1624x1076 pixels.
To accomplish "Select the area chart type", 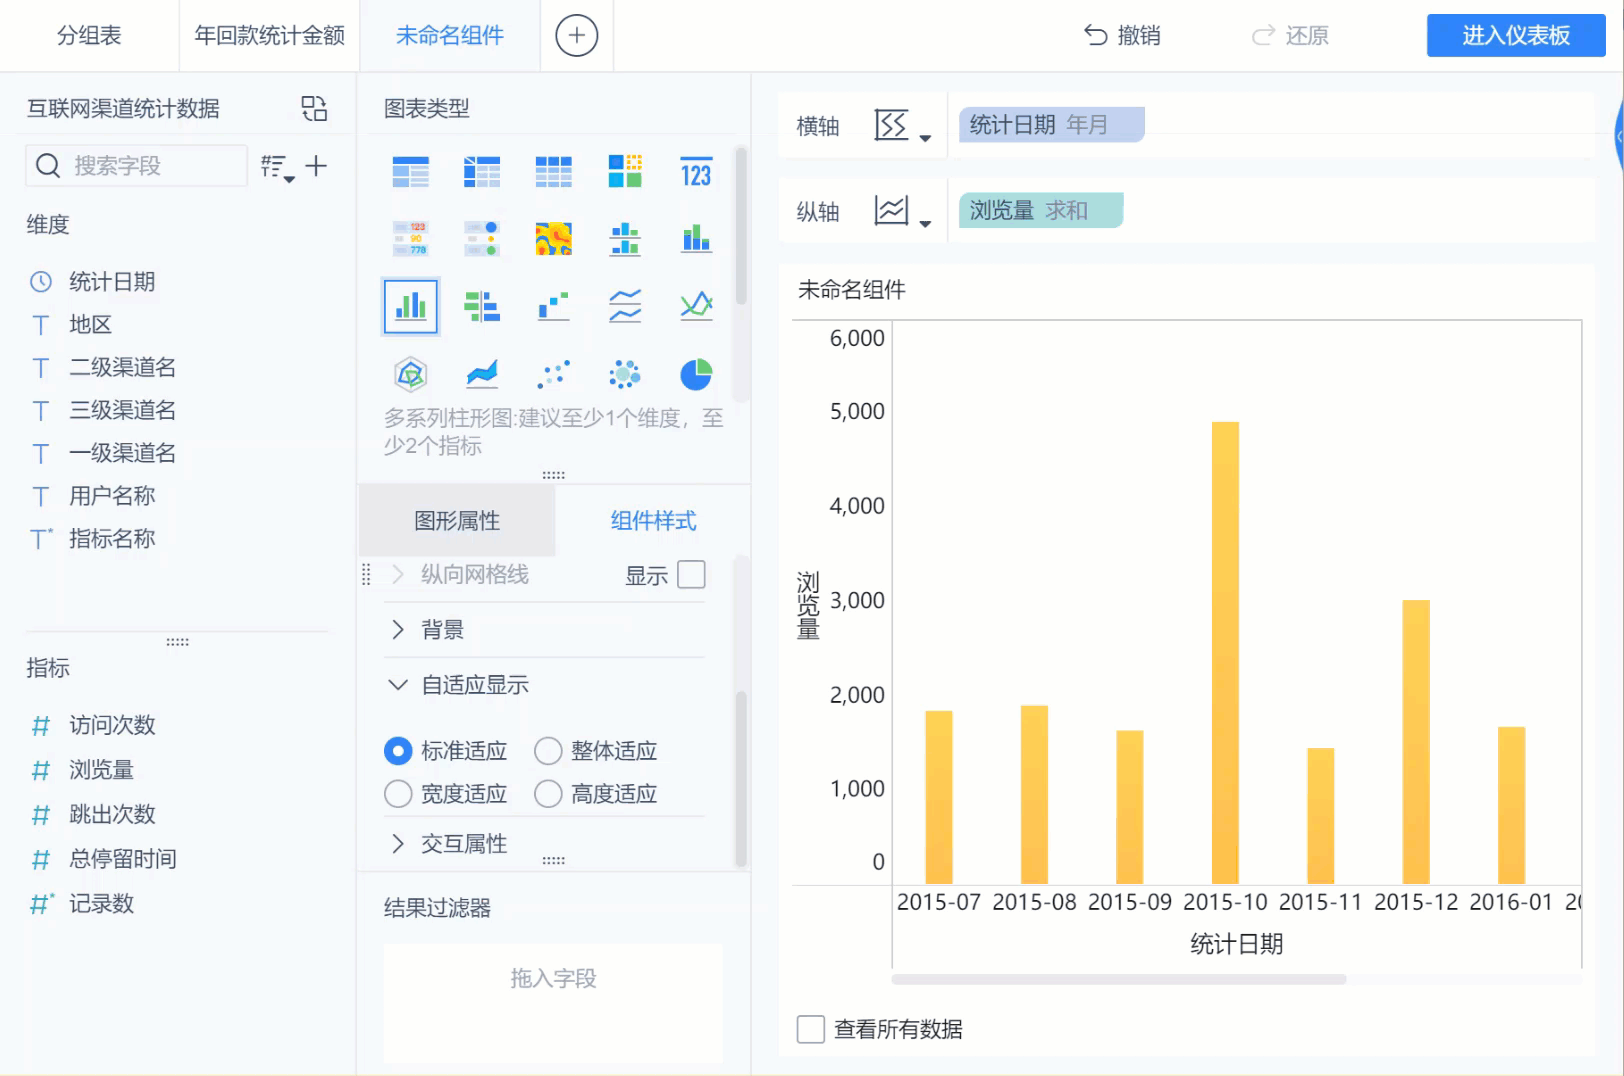I will pyautogui.click(x=482, y=374).
